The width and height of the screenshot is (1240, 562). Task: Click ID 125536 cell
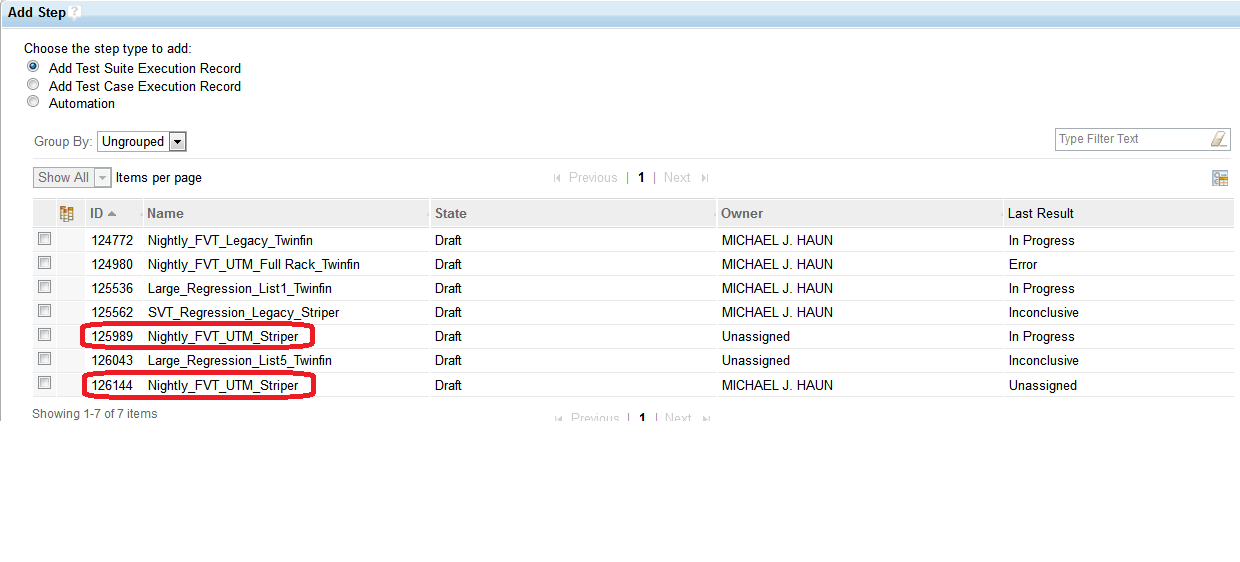point(112,288)
